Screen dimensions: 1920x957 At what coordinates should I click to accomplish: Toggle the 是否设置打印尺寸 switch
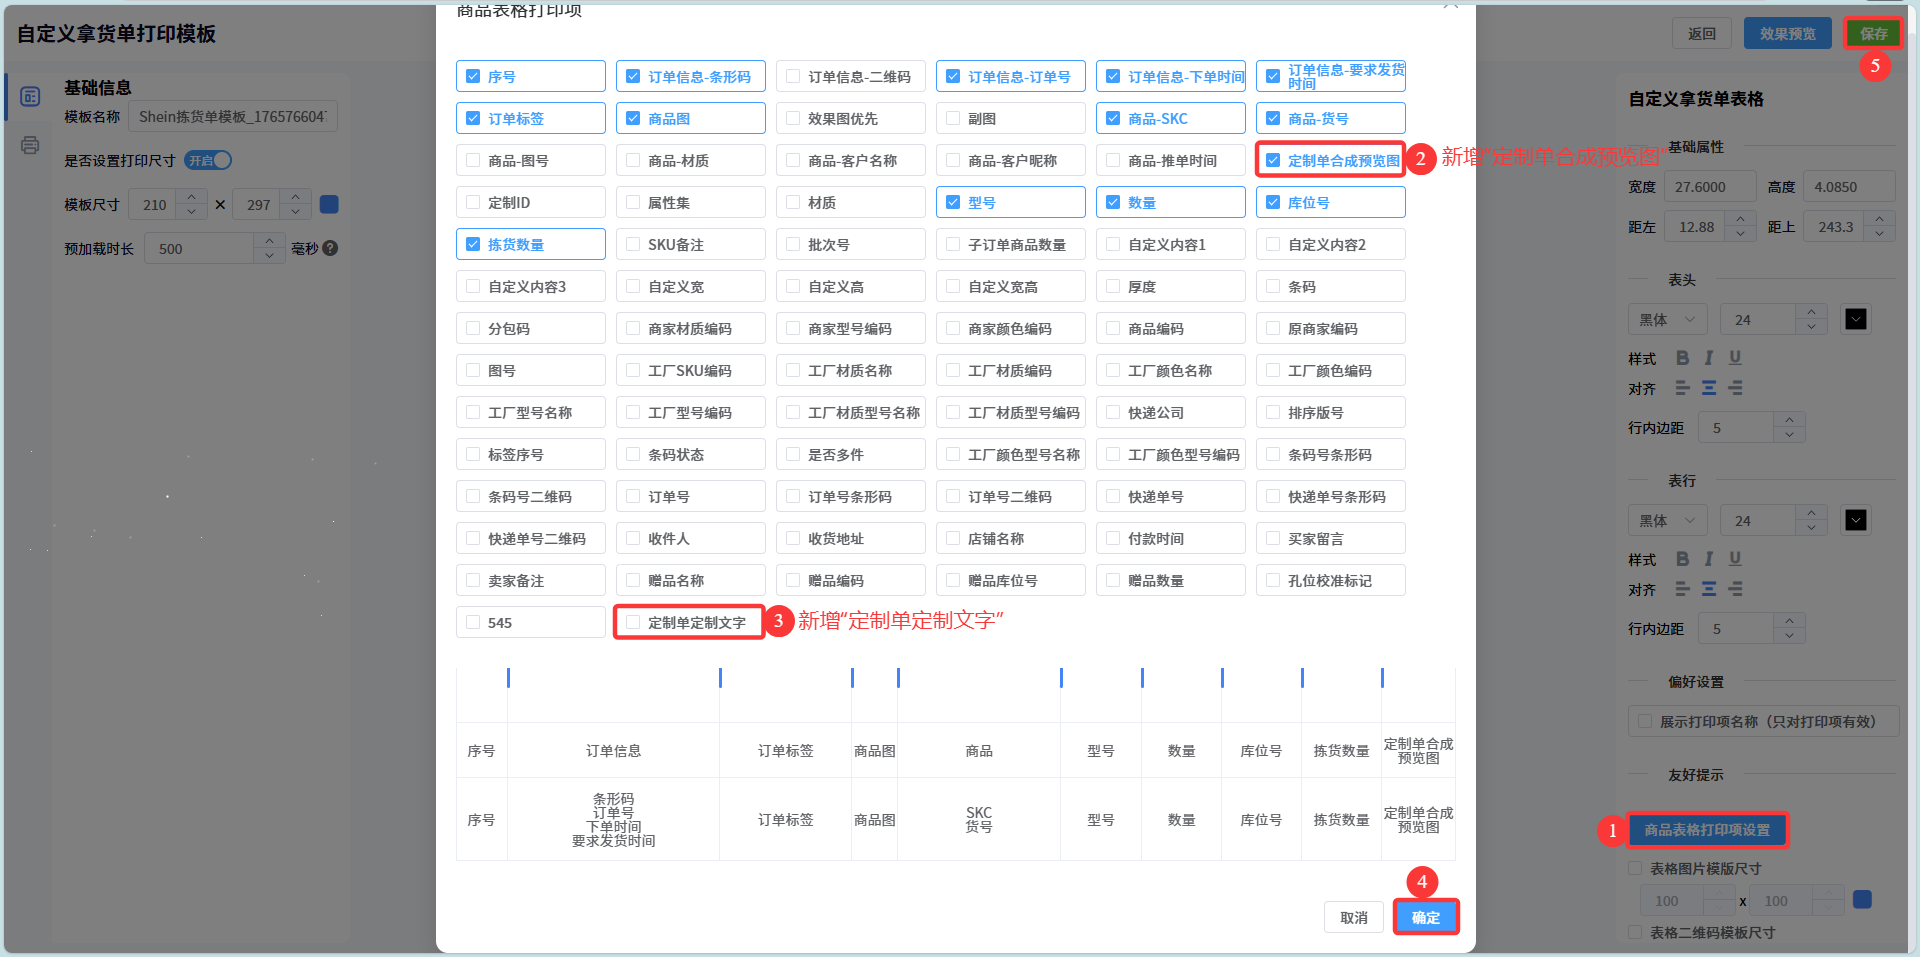208,160
